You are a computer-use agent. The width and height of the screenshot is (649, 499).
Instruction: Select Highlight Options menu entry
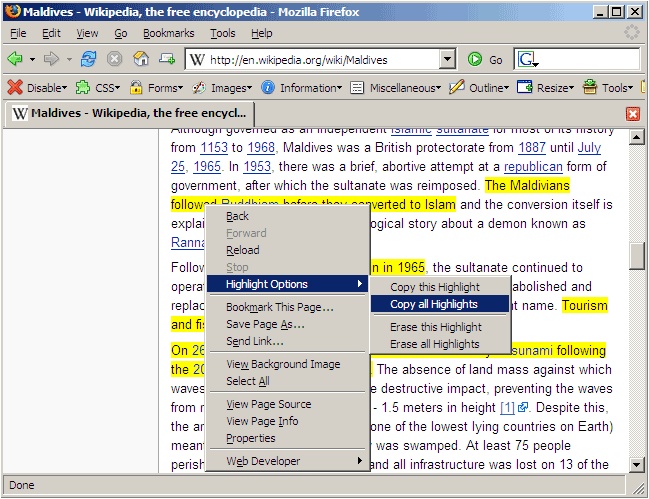[287, 284]
